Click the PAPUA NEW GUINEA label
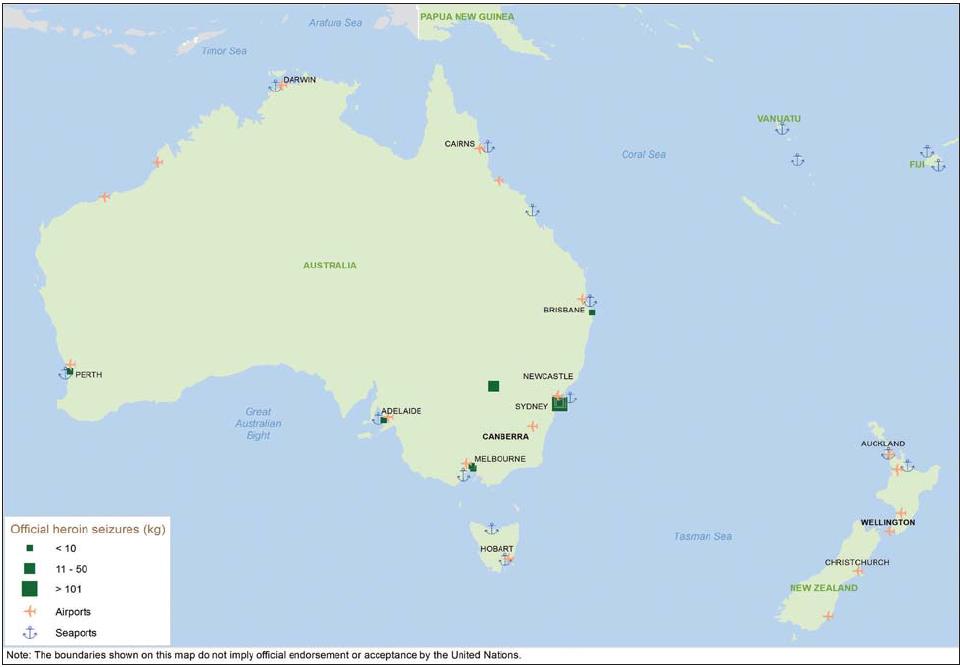The image size is (960, 667). (x=467, y=17)
